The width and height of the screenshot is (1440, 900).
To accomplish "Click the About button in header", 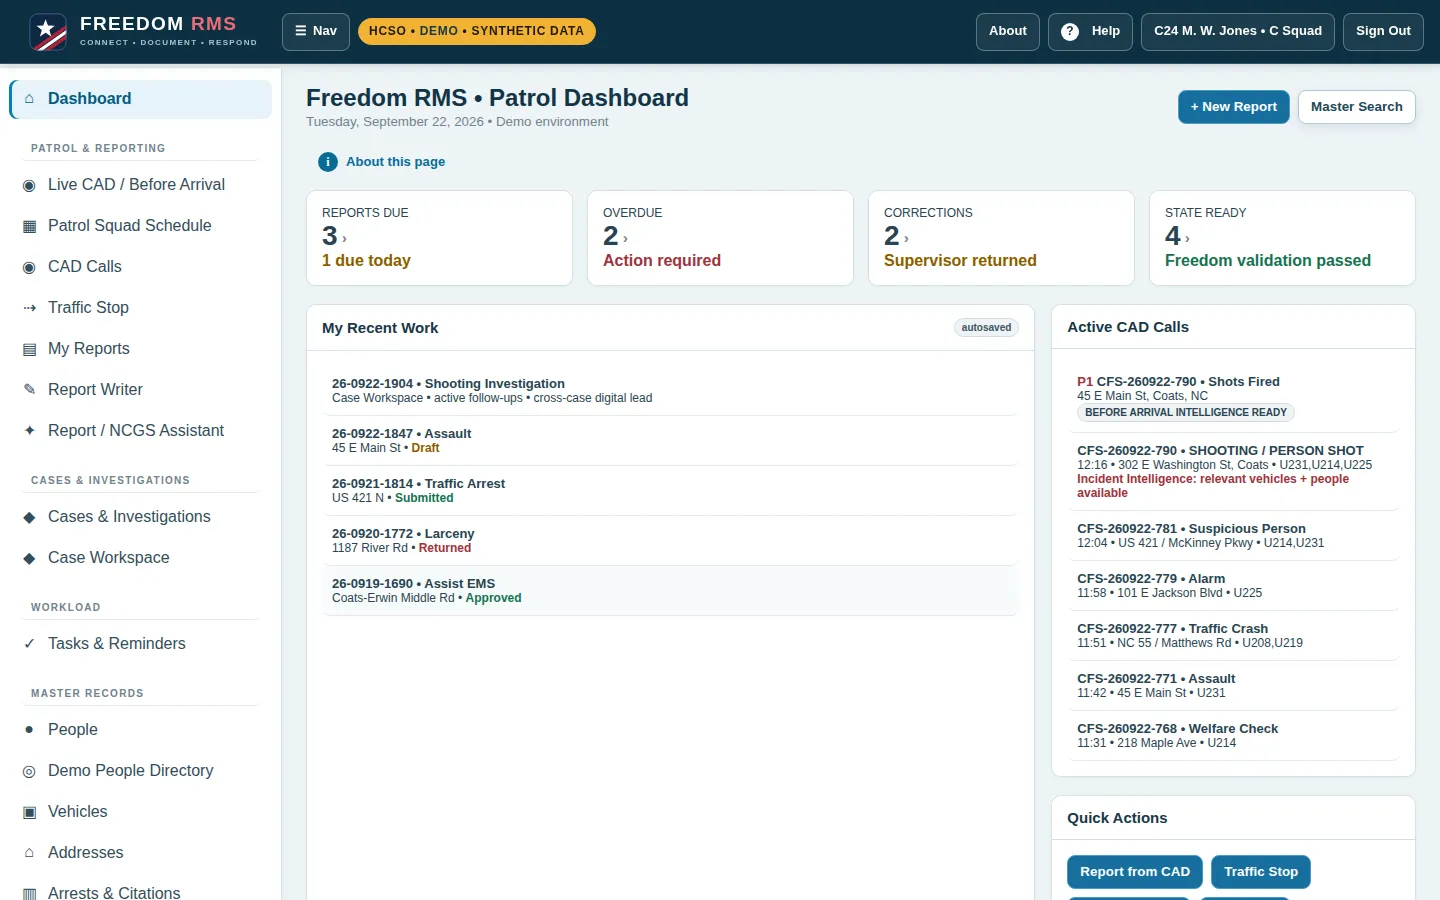I will (1008, 32).
